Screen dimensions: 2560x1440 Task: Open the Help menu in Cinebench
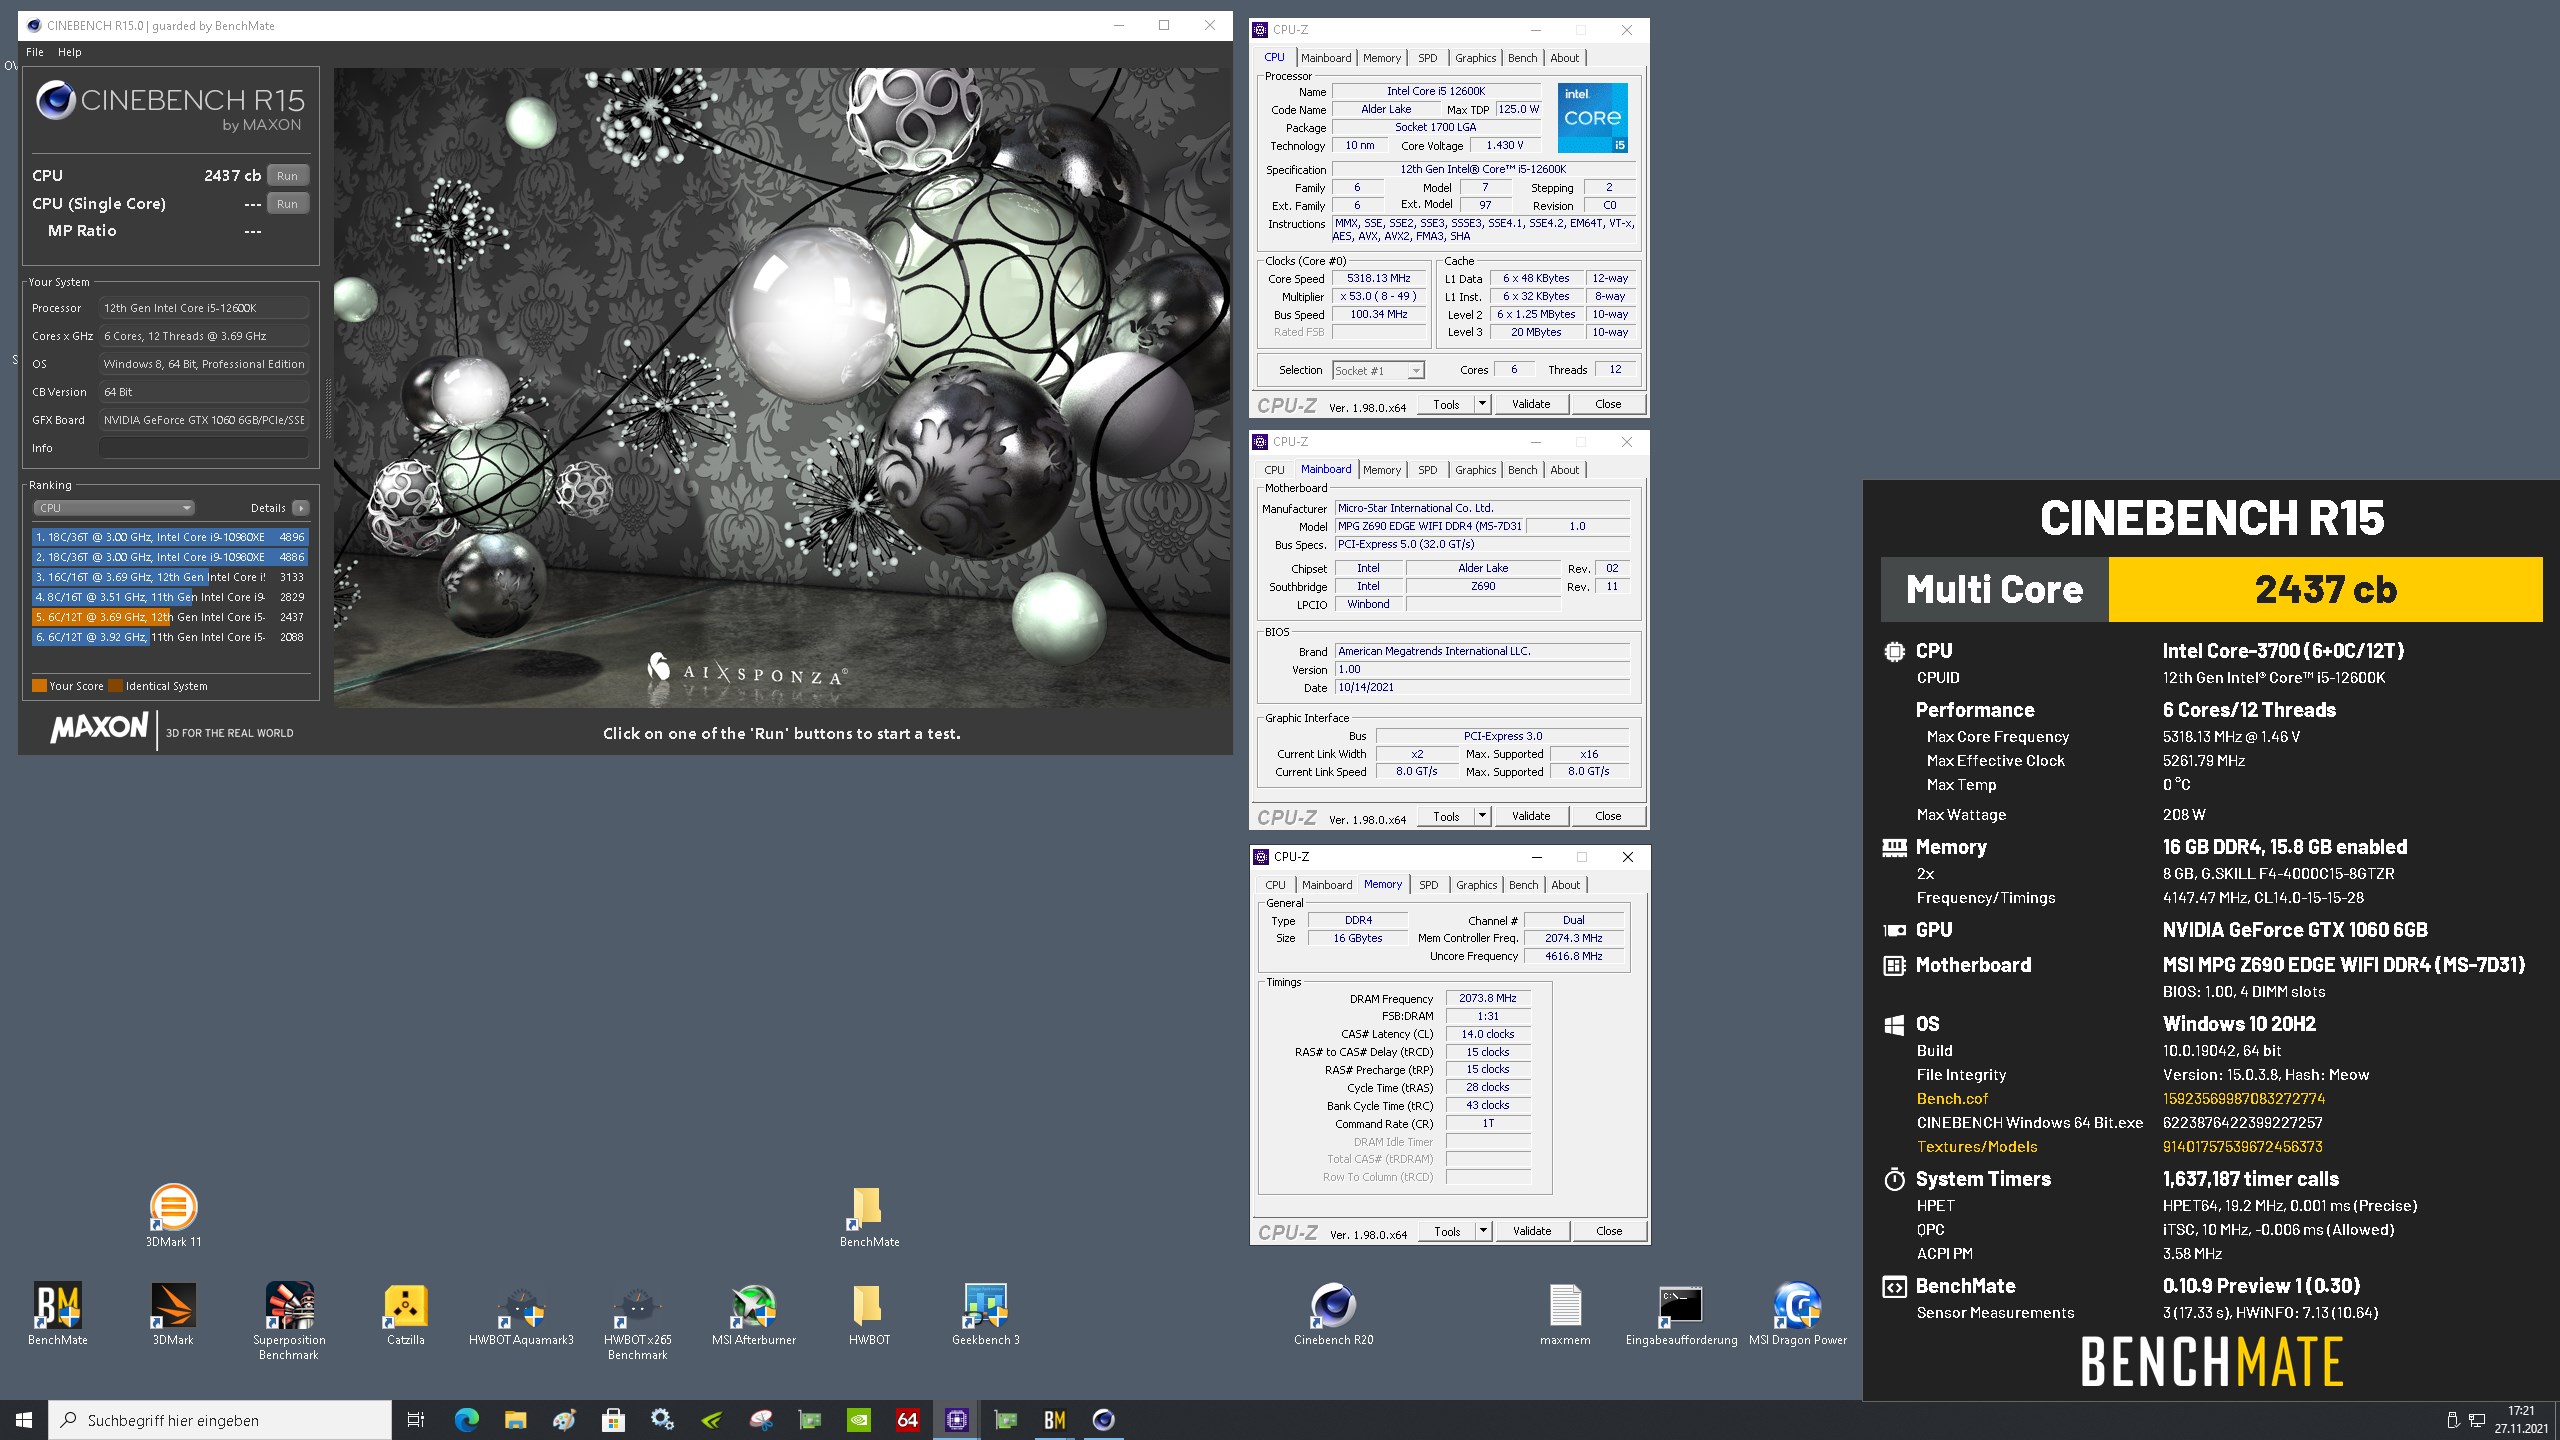(69, 52)
